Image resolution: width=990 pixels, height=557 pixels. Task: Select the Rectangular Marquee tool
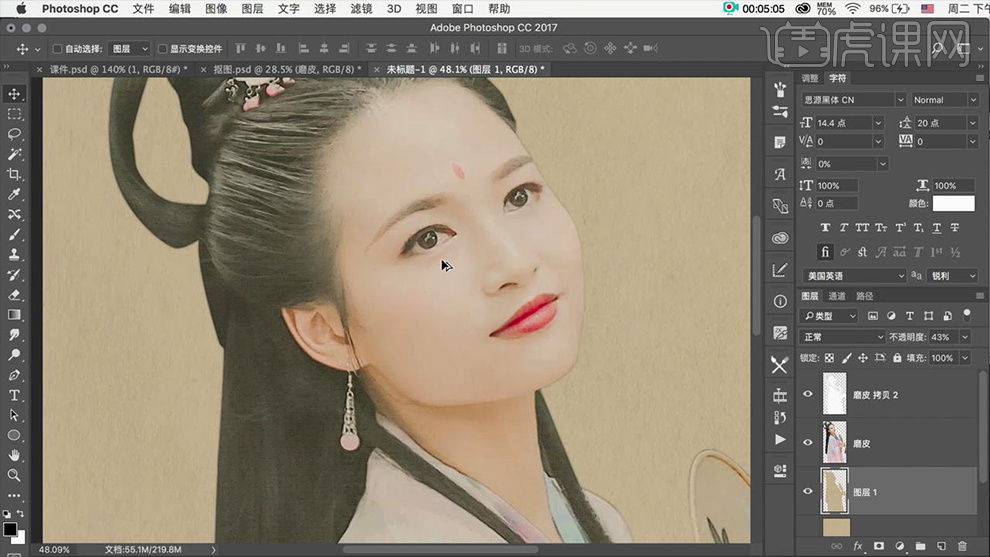pos(14,114)
